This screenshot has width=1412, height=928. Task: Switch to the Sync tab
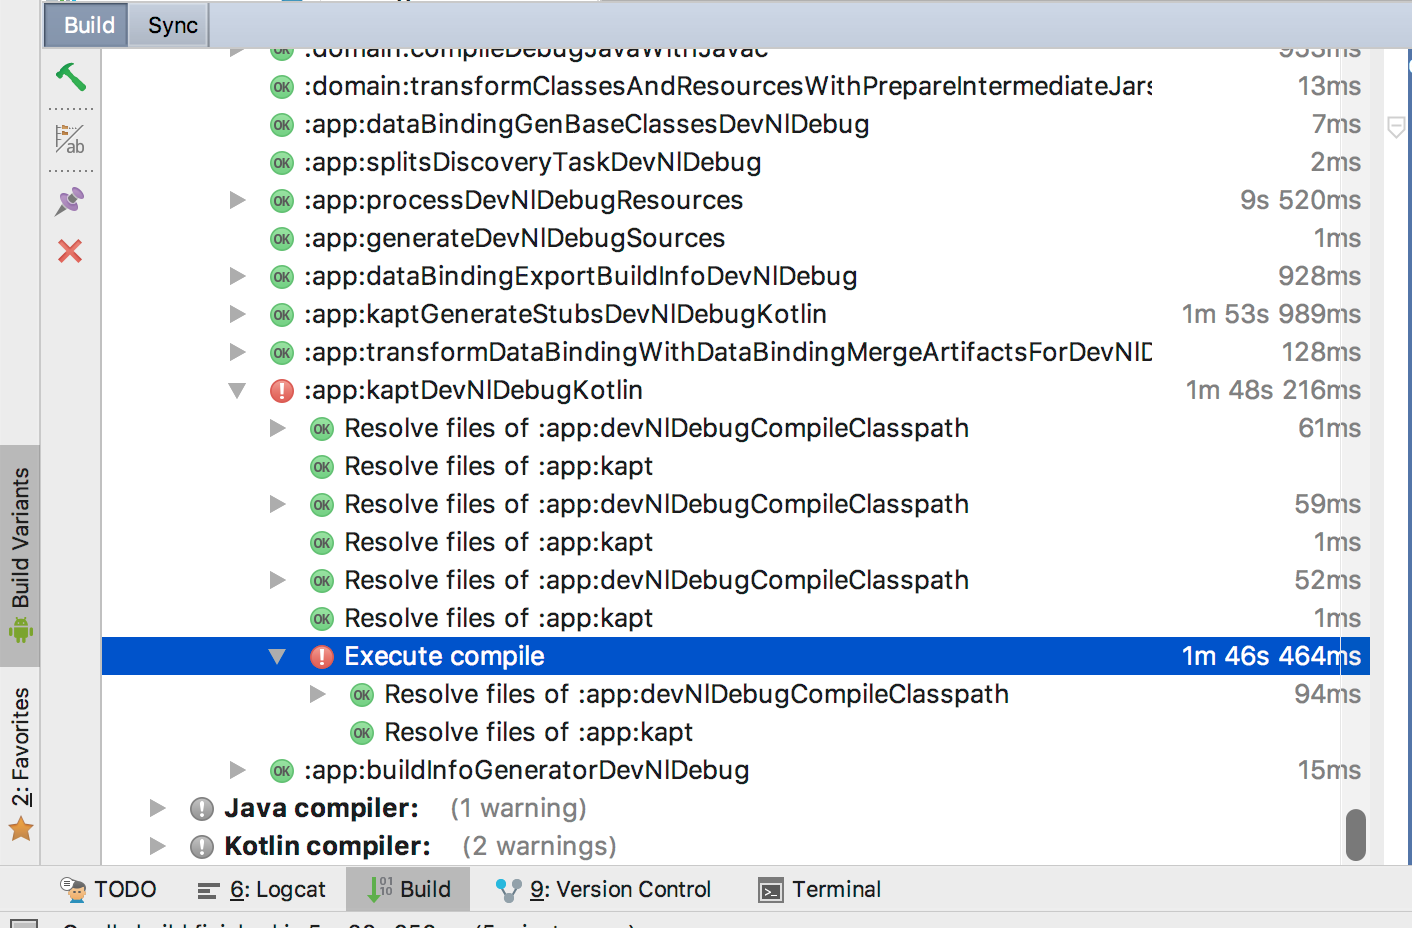tap(172, 25)
